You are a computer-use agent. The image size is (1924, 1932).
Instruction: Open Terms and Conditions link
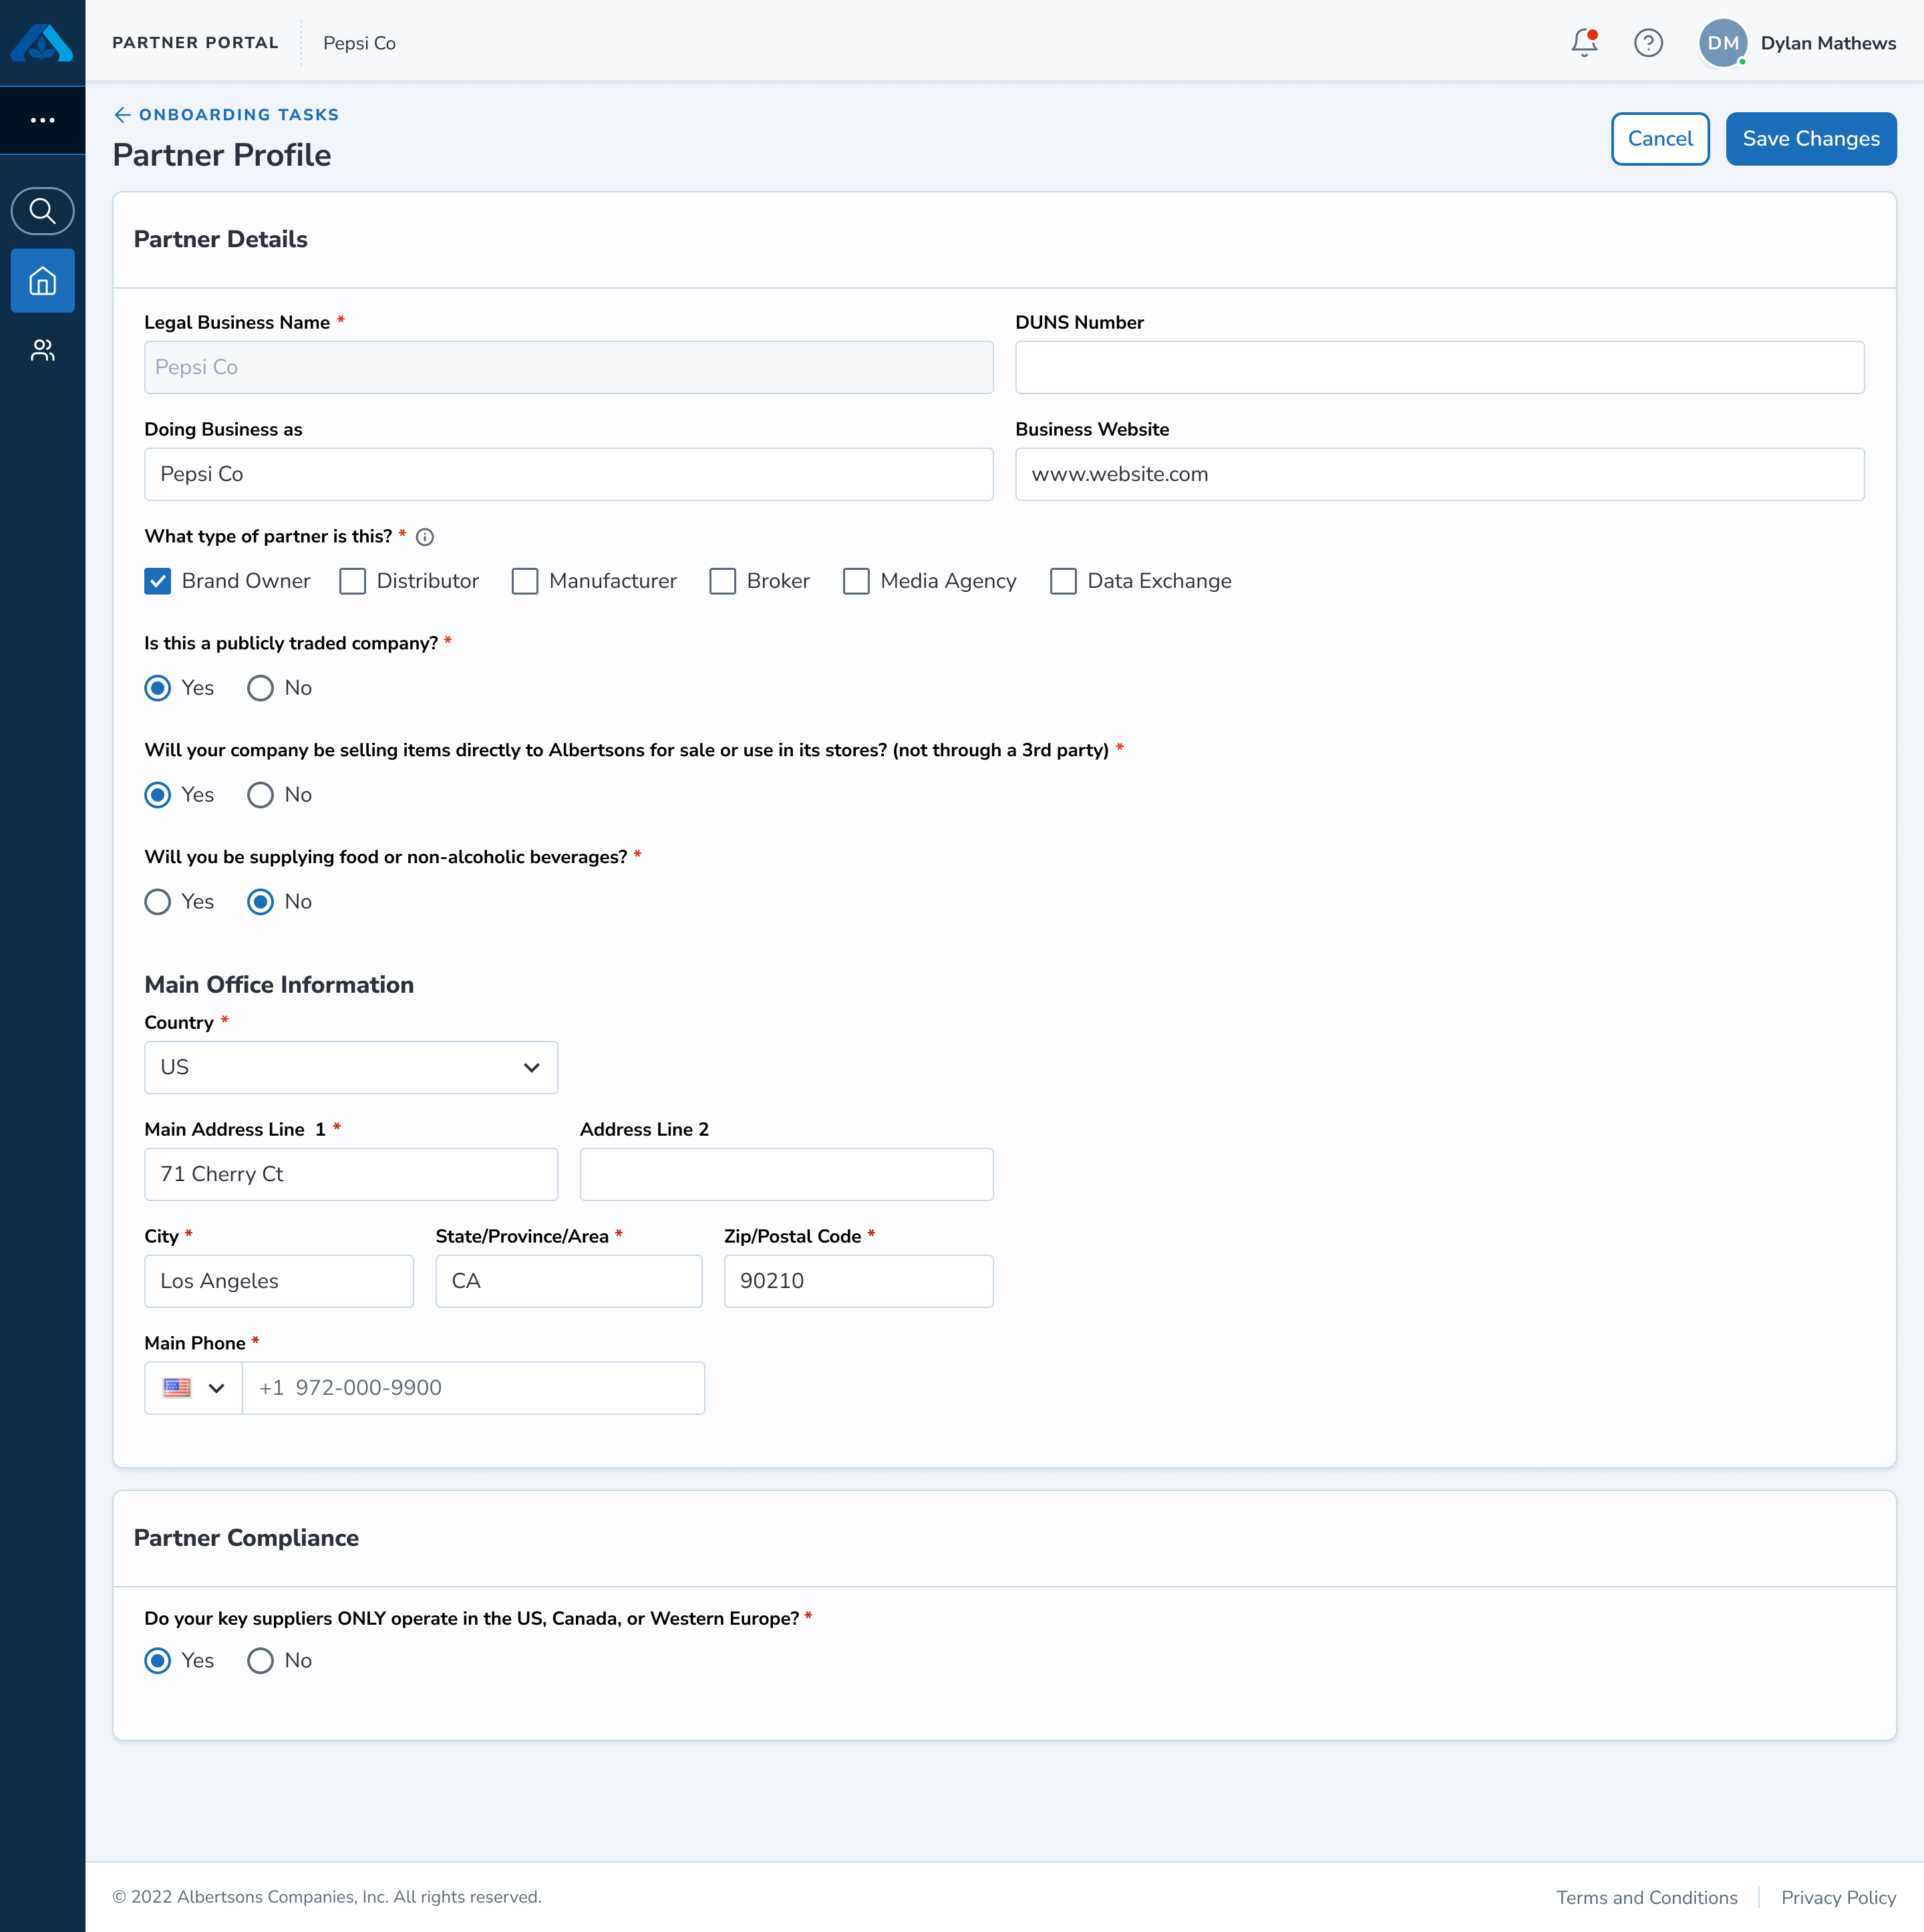coord(1646,1897)
